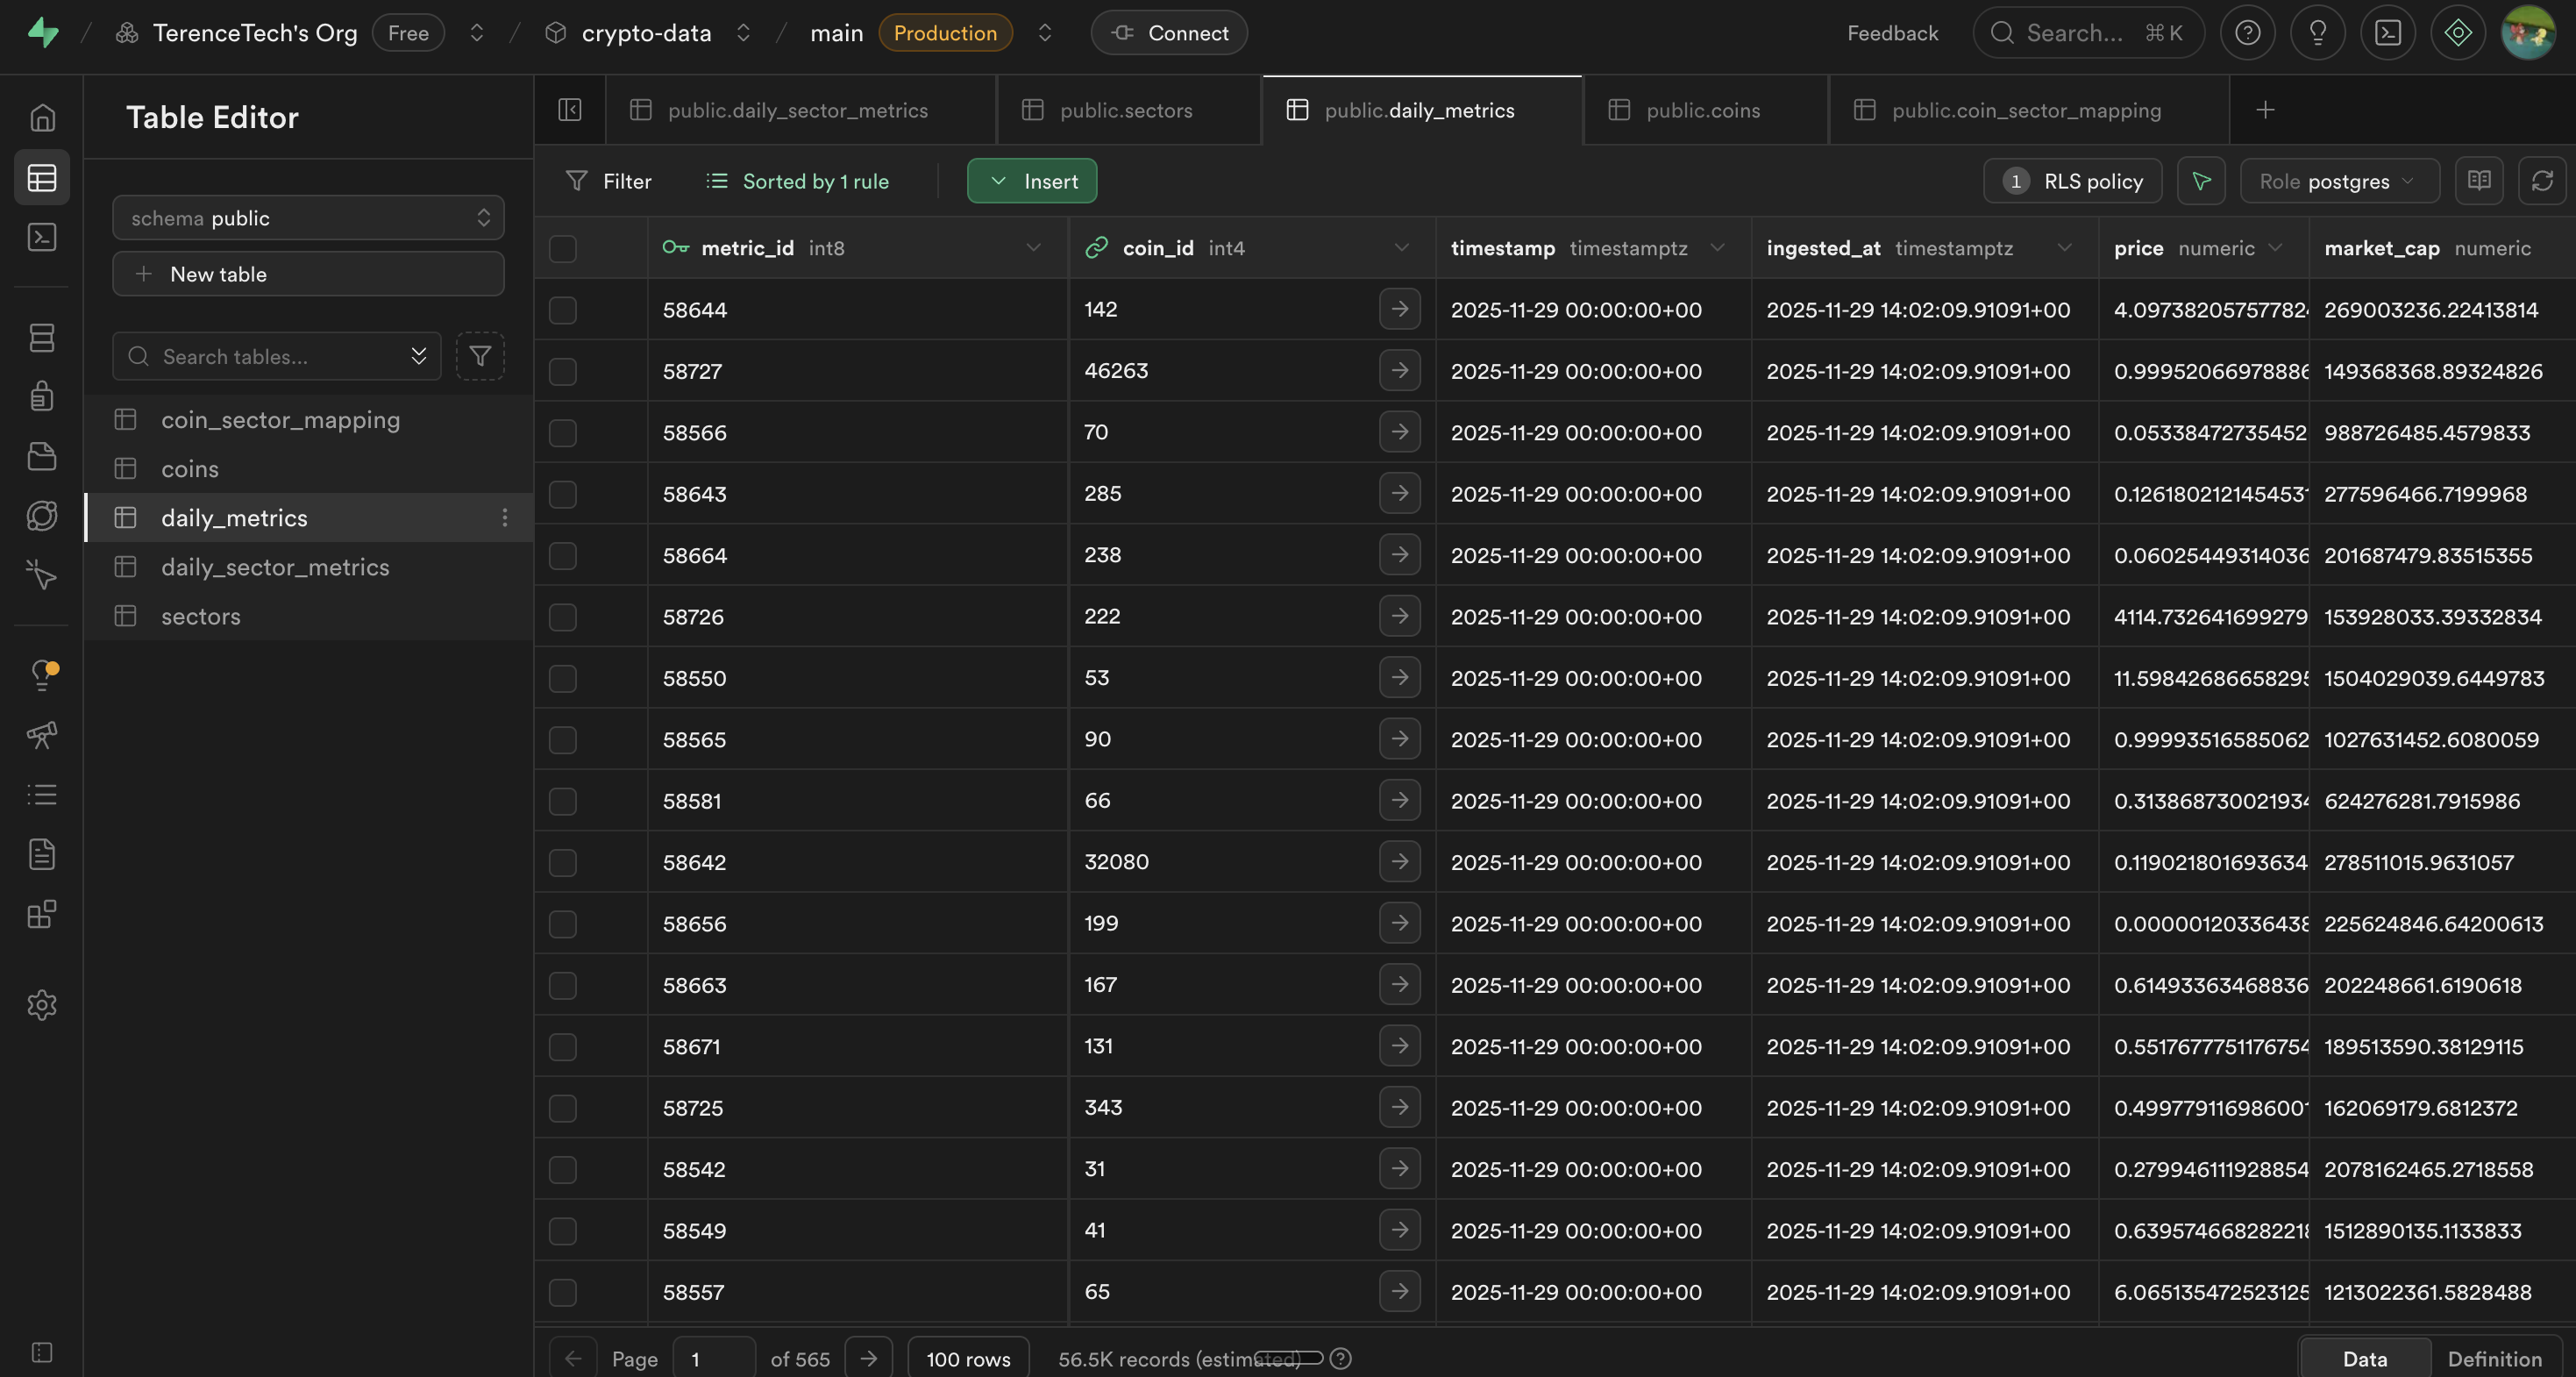Open the schema public selector
The image size is (2576, 1377).
click(308, 218)
